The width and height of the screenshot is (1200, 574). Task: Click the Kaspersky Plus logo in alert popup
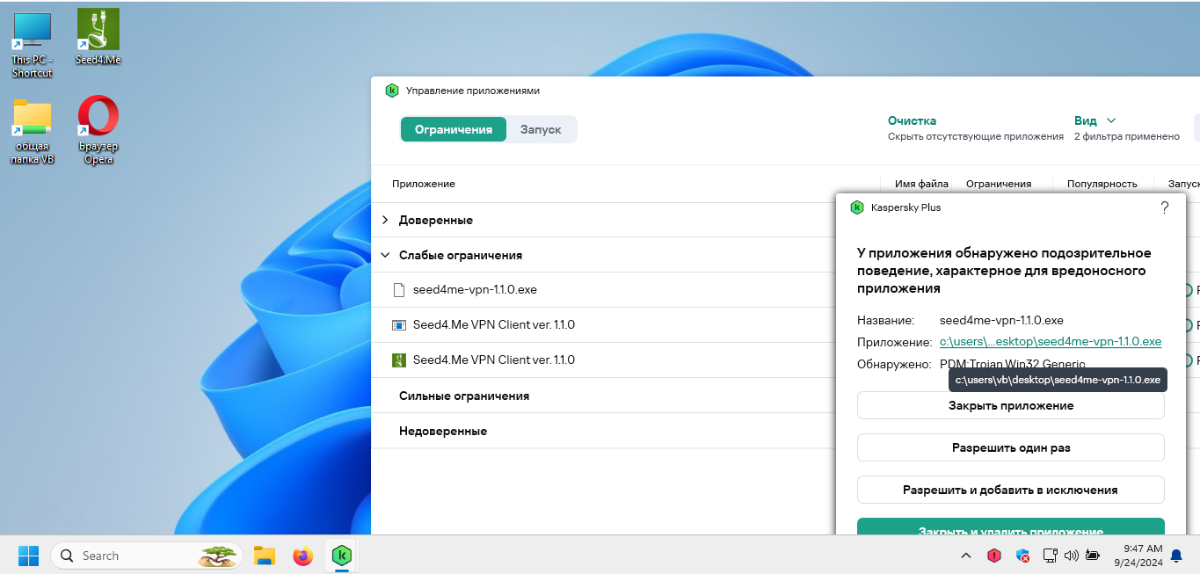point(857,208)
